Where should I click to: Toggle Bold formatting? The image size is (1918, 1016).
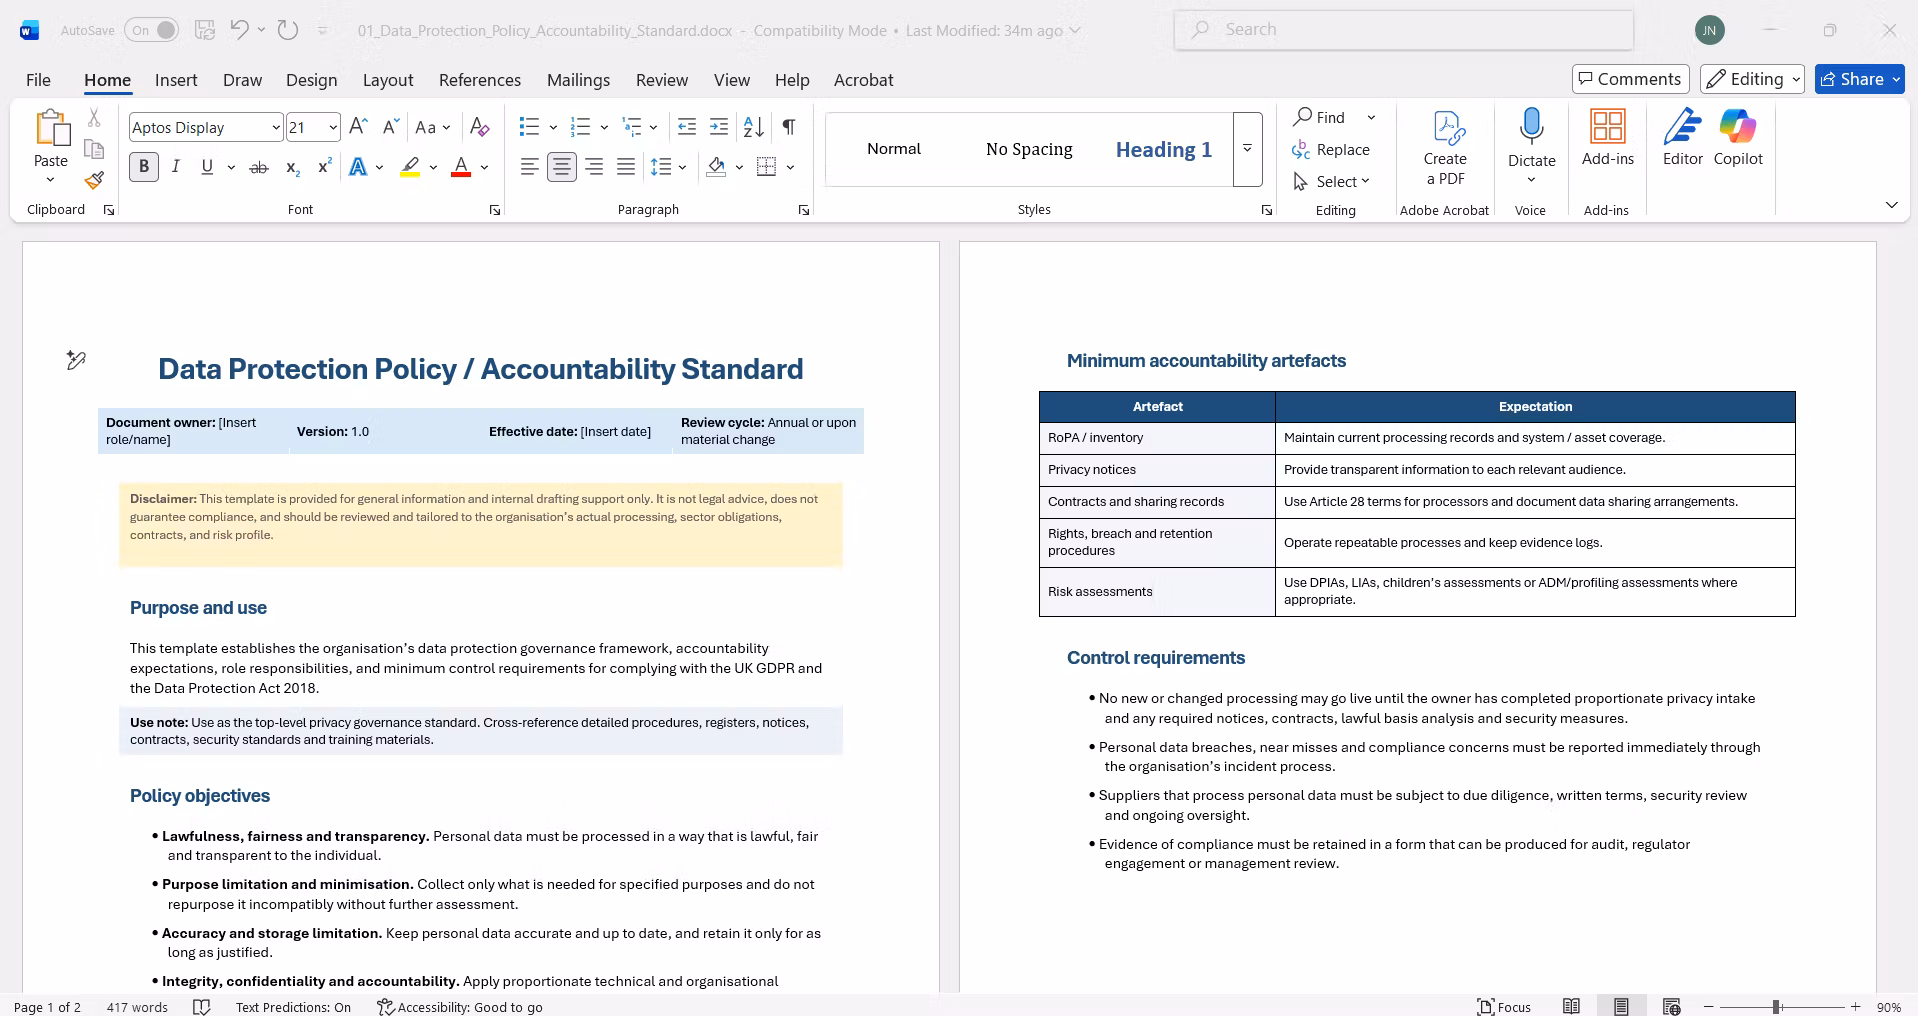(x=144, y=167)
